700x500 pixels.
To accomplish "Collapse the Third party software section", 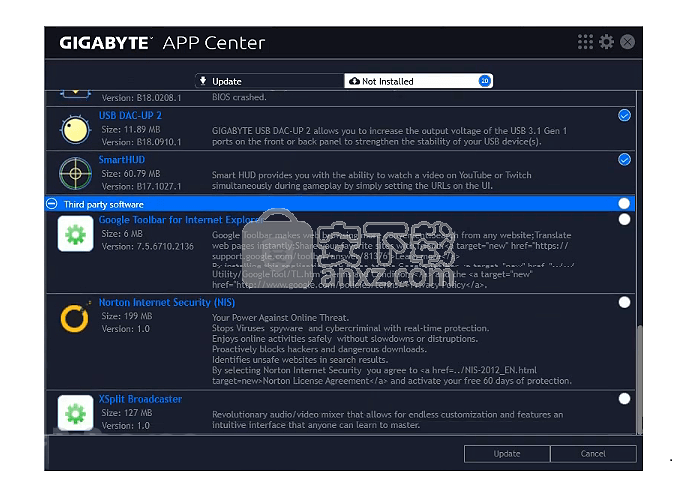I will (x=52, y=204).
